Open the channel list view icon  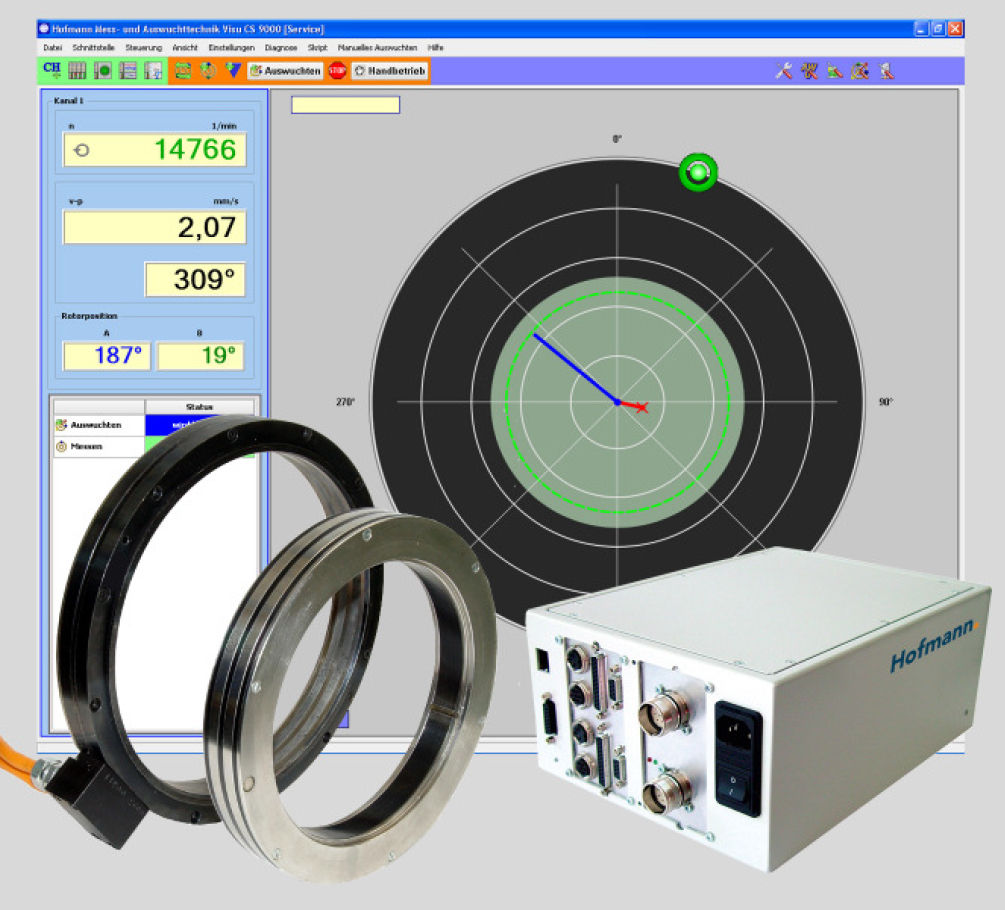tap(130, 69)
